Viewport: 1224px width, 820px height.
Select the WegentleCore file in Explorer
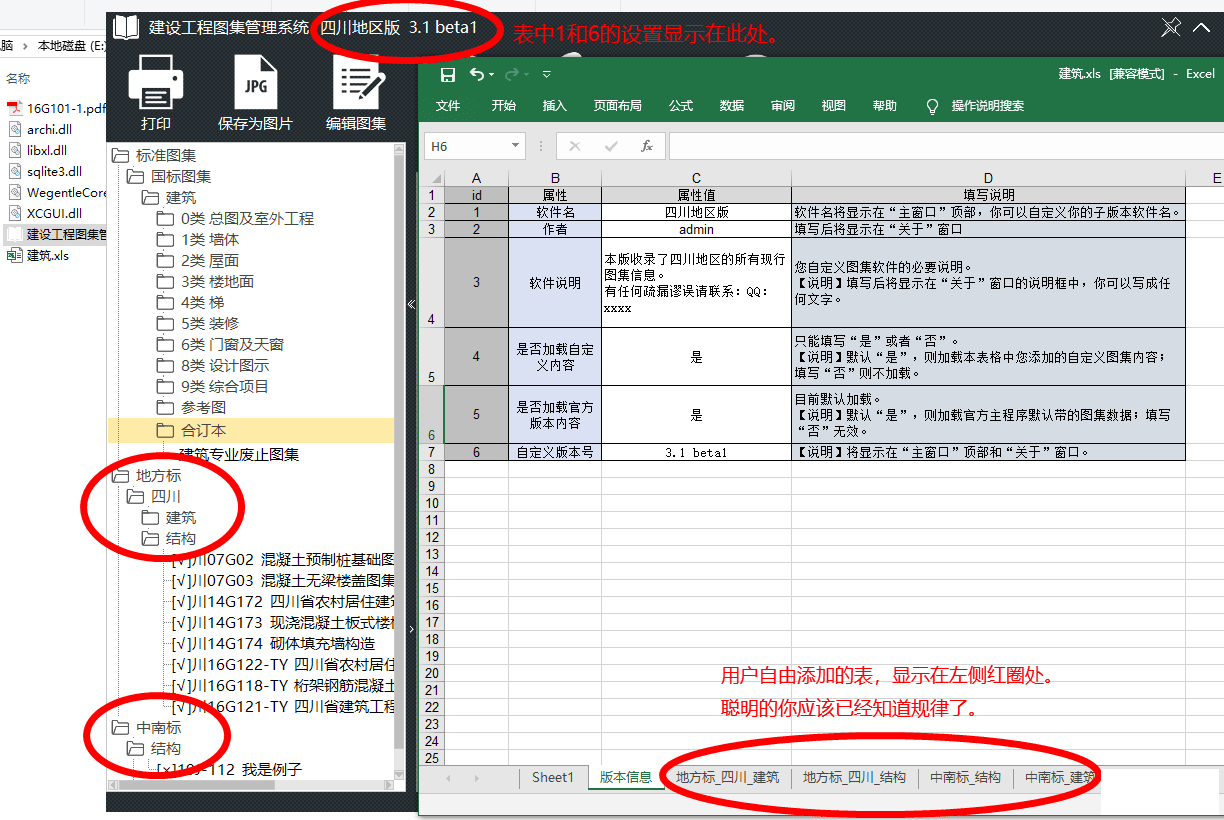coord(56,192)
